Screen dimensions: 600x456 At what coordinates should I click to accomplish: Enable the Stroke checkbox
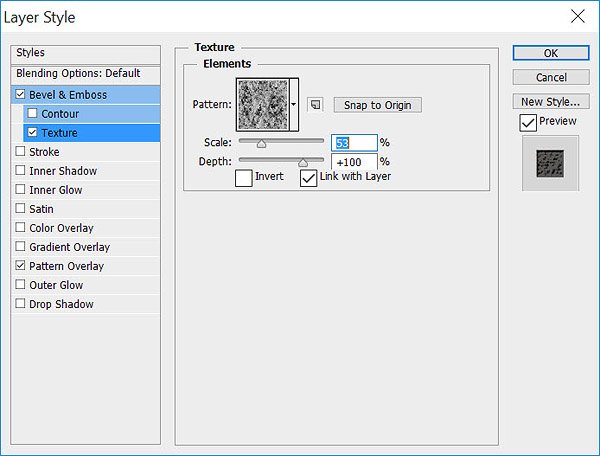(20, 151)
